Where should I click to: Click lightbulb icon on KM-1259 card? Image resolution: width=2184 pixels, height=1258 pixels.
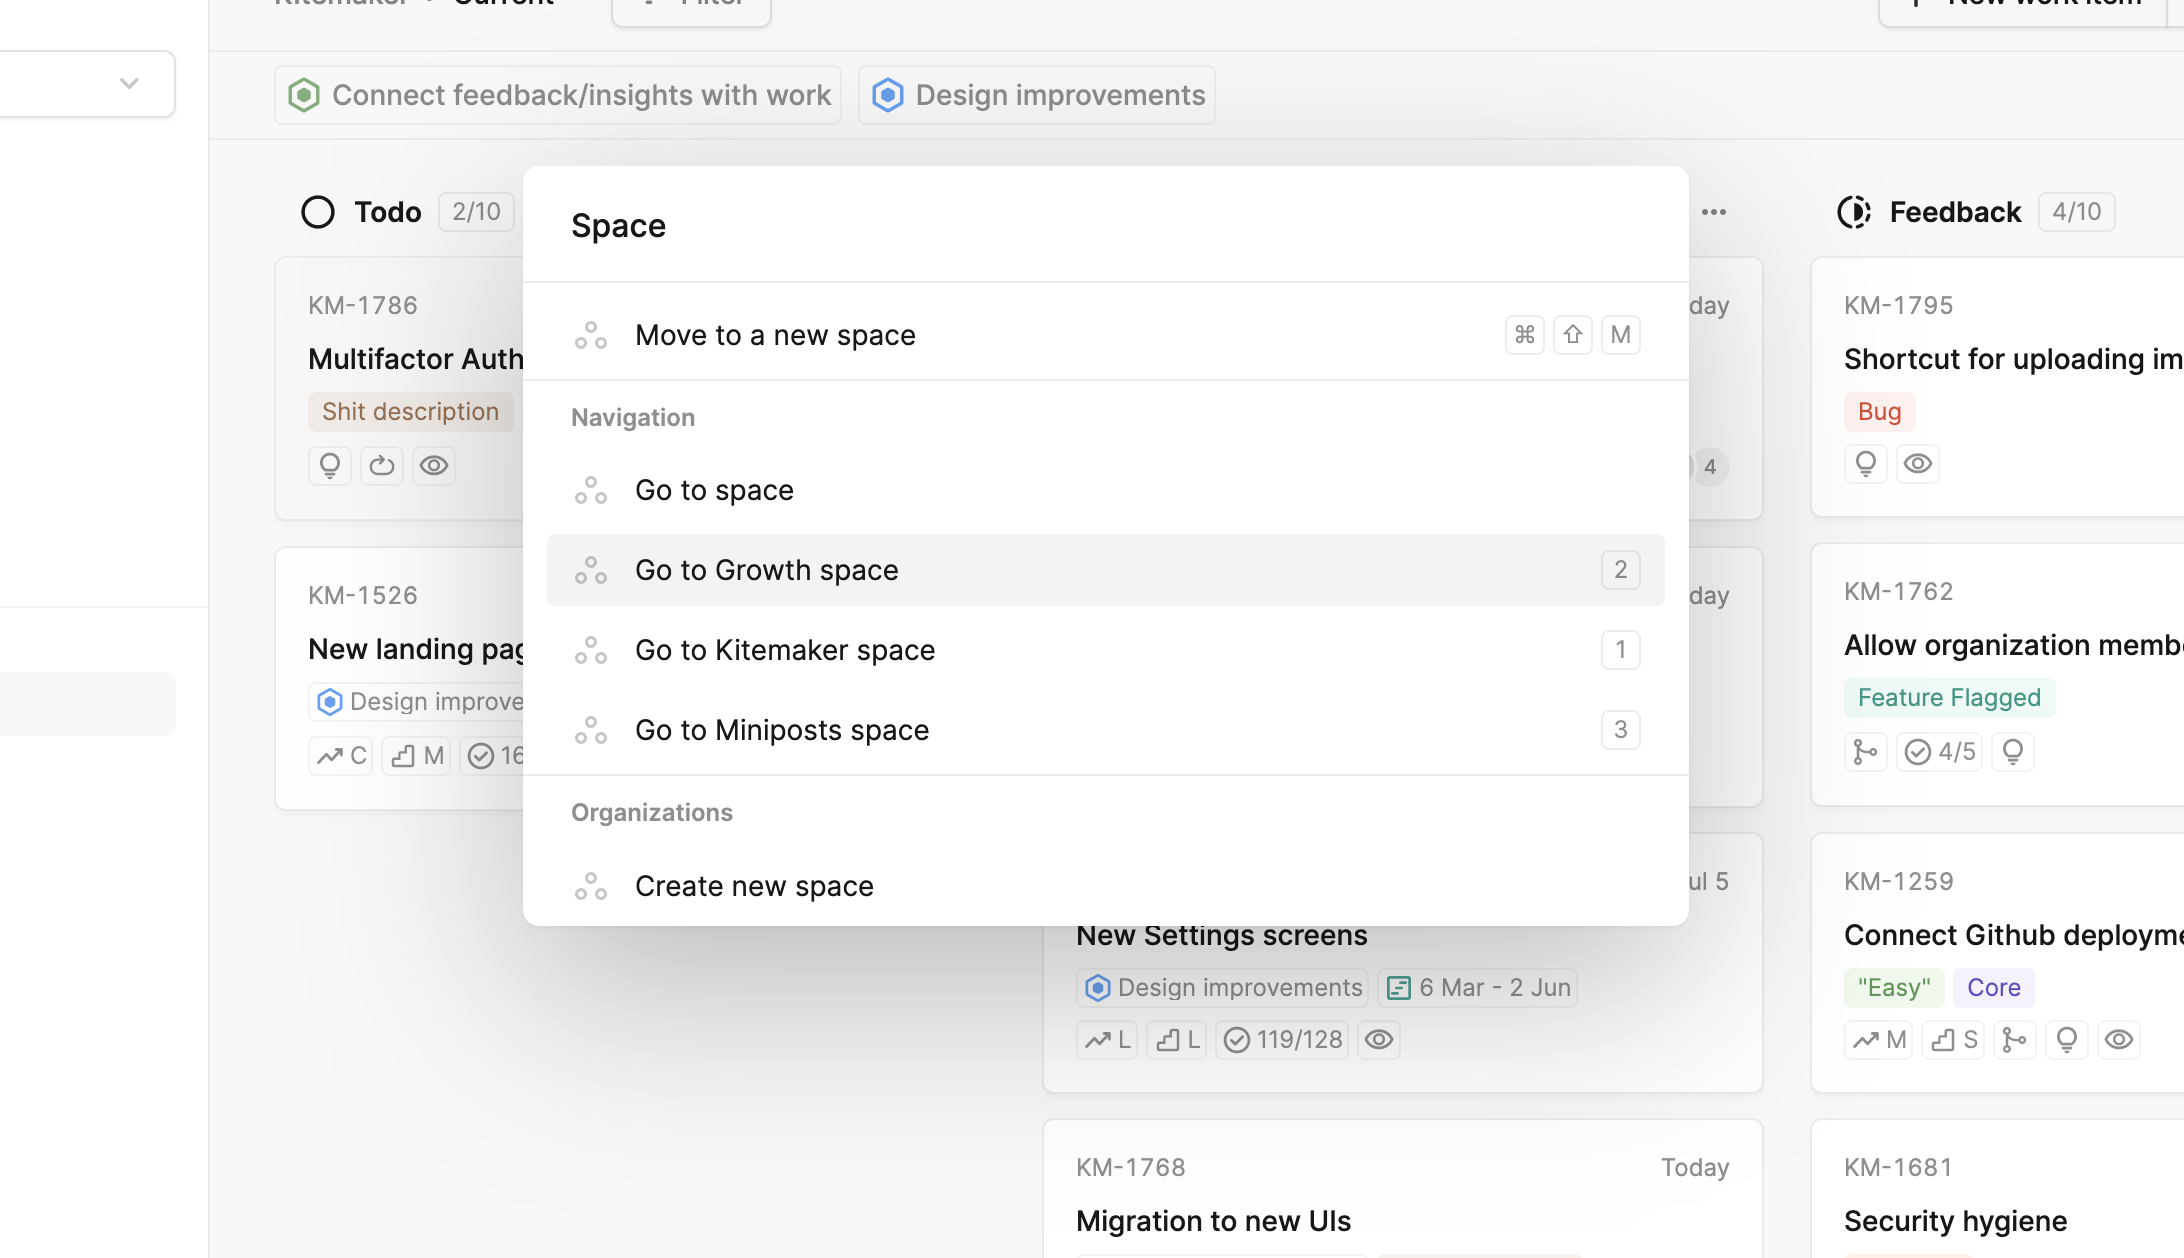coord(2067,1040)
